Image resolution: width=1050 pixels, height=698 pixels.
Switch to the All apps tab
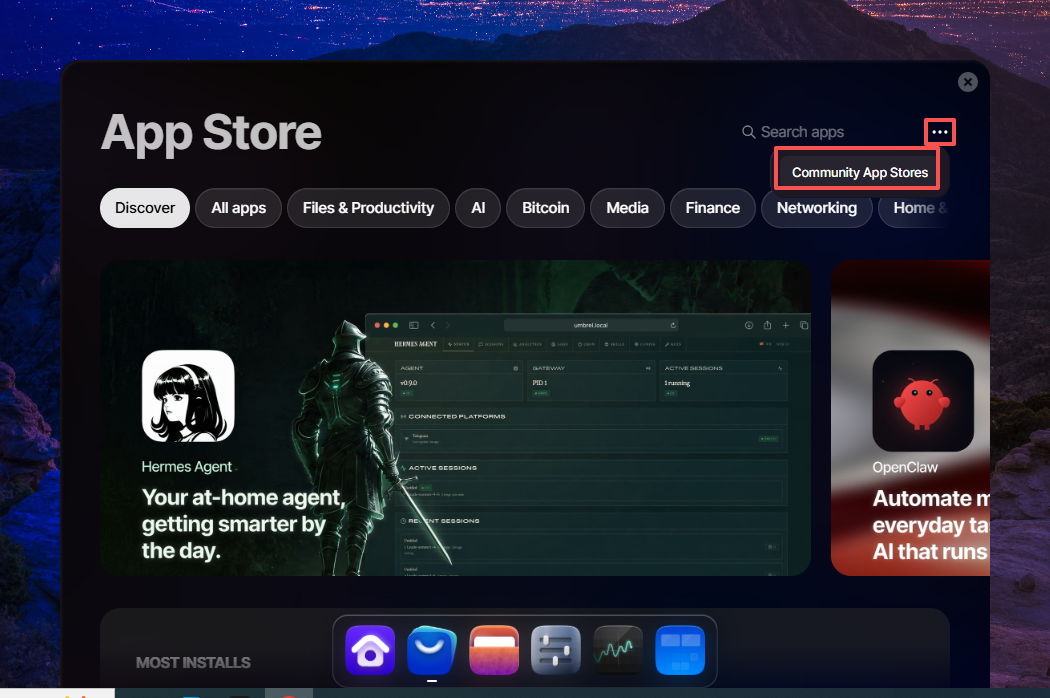click(x=238, y=208)
